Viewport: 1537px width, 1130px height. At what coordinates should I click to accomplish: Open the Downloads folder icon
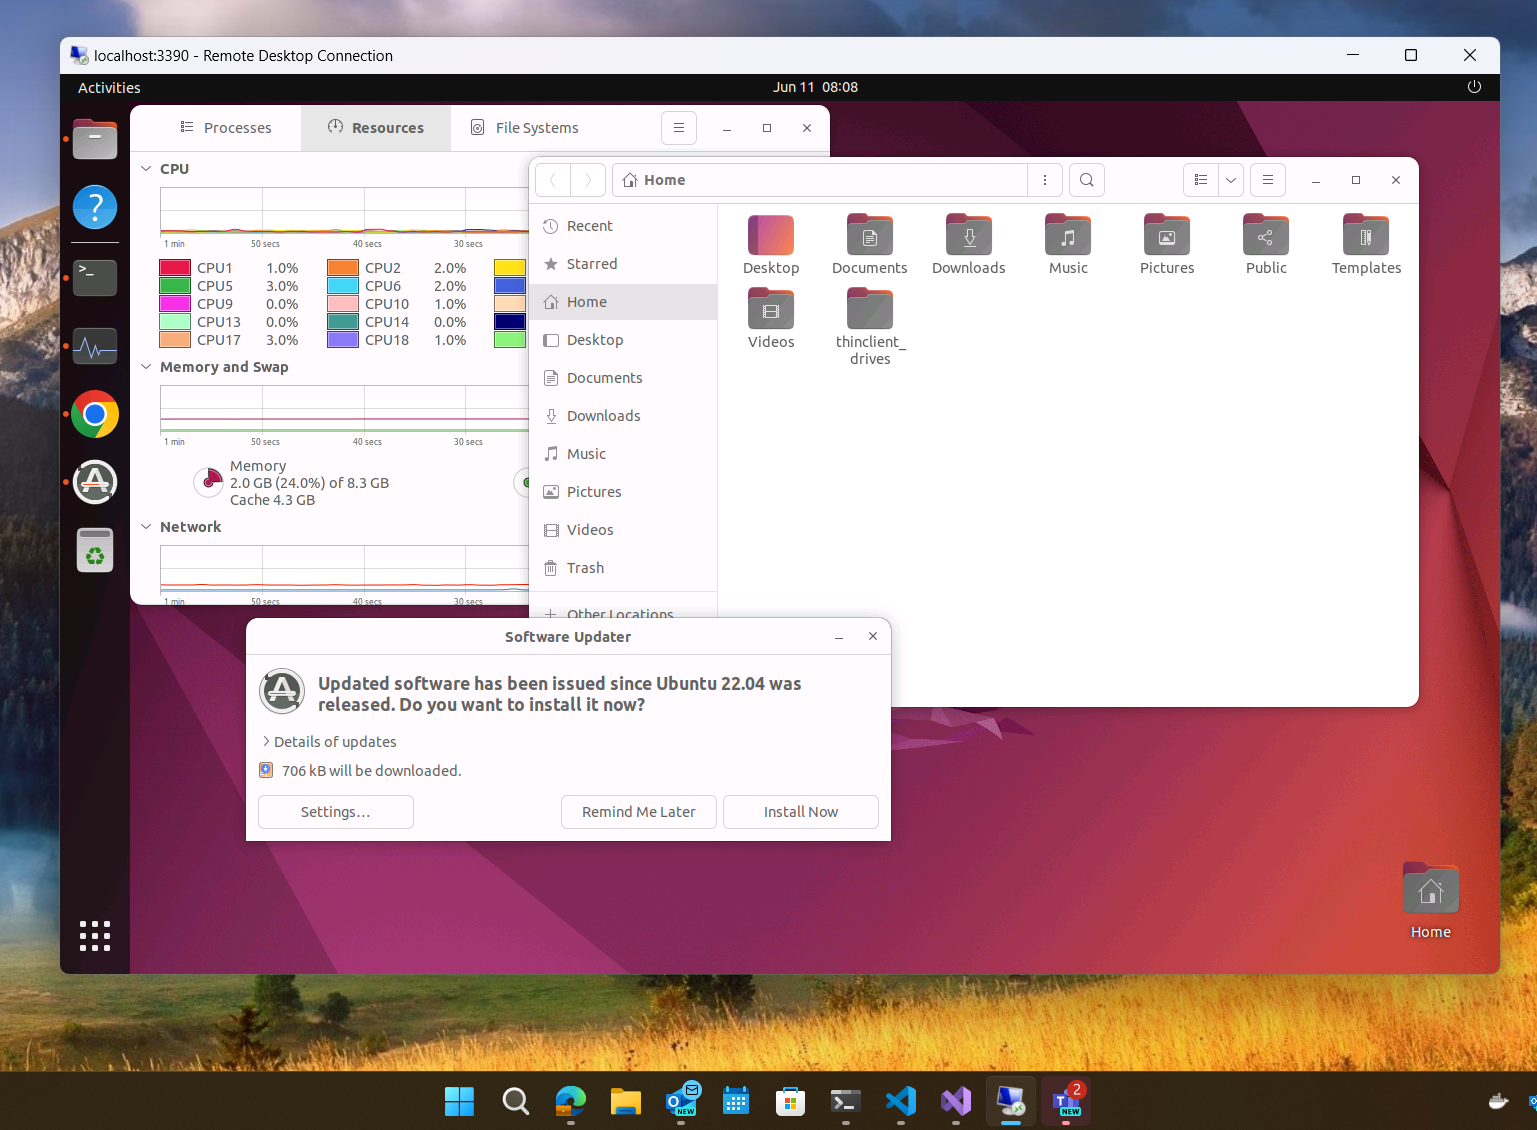968,236
